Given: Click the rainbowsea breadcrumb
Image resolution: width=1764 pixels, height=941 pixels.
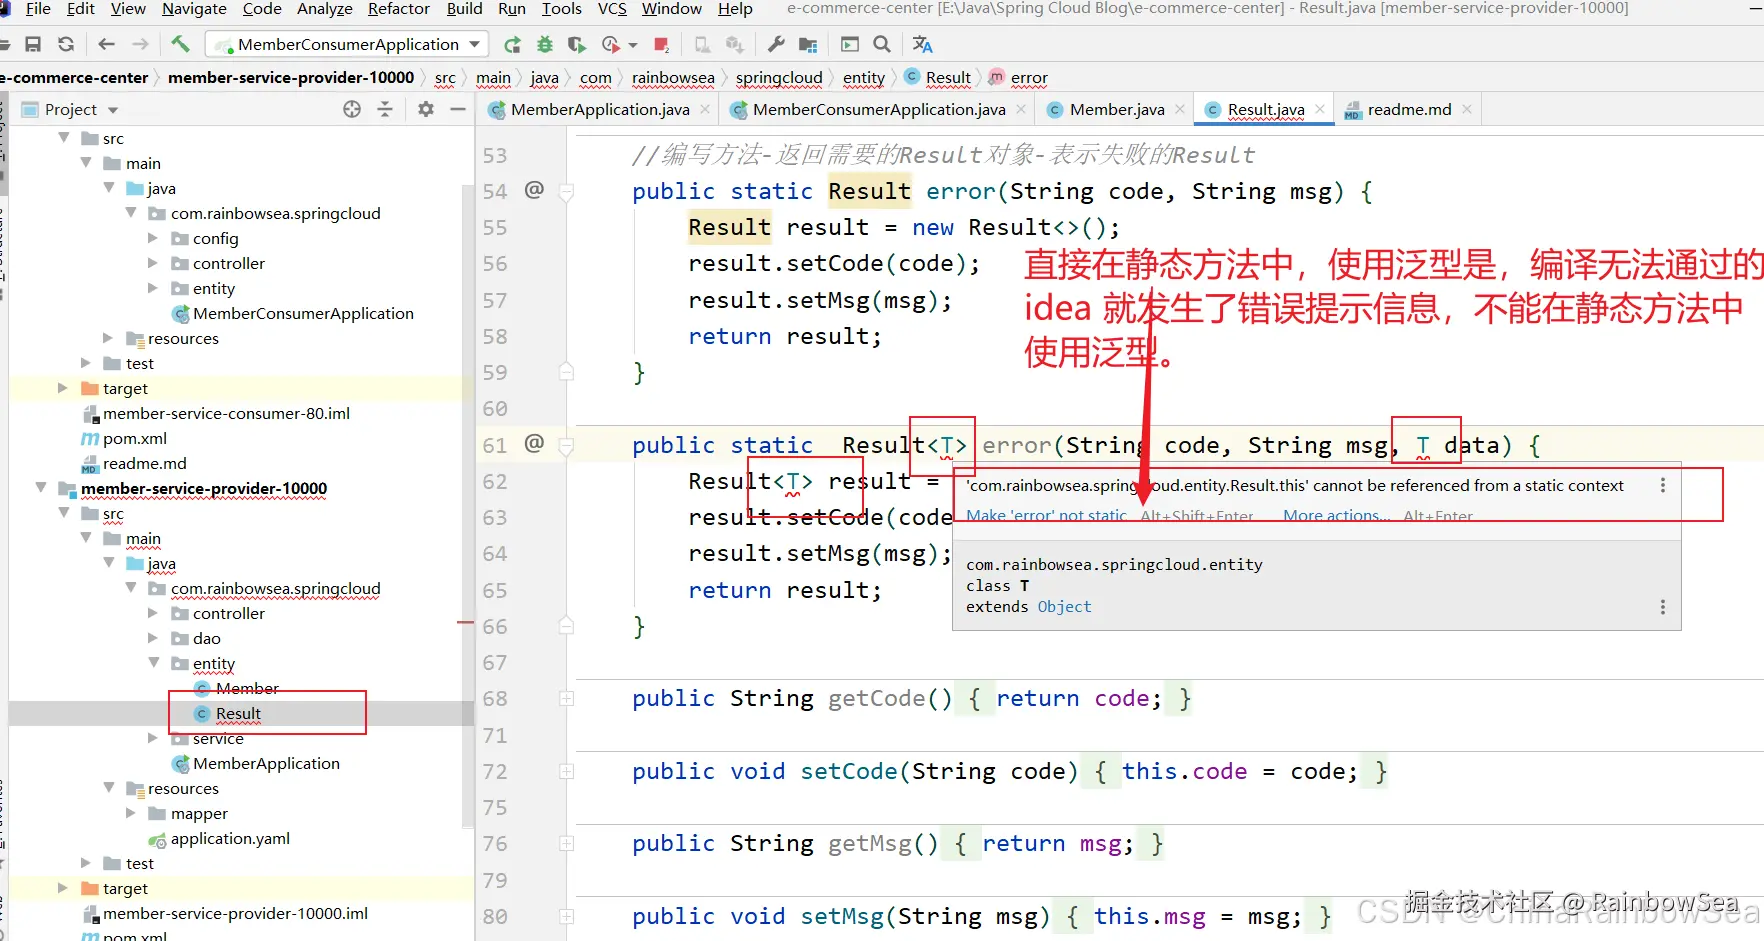Looking at the screenshot, I should (x=673, y=78).
